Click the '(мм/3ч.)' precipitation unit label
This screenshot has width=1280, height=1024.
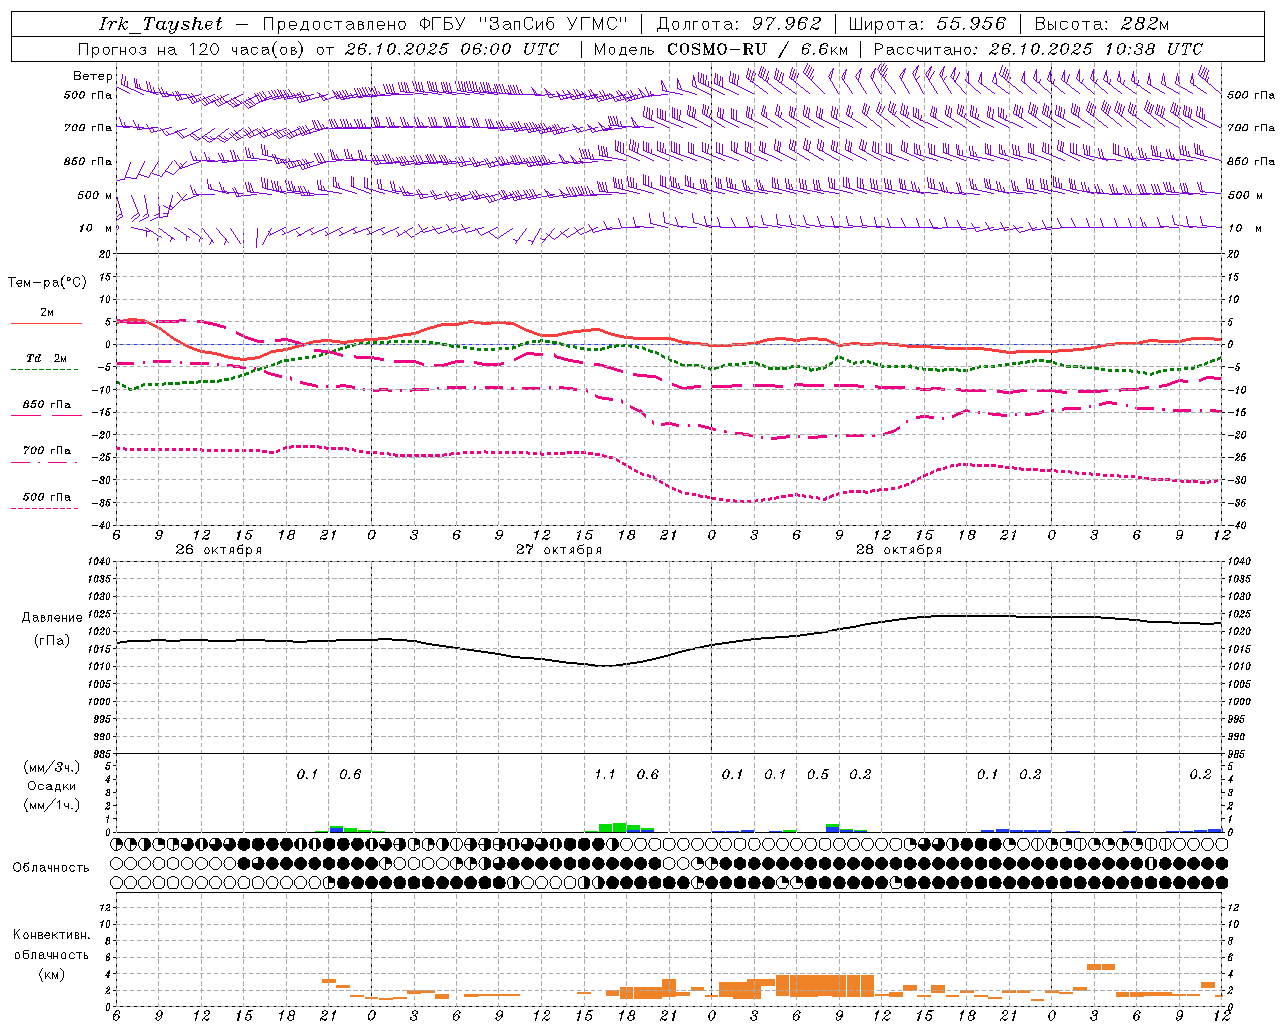(51, 767)
